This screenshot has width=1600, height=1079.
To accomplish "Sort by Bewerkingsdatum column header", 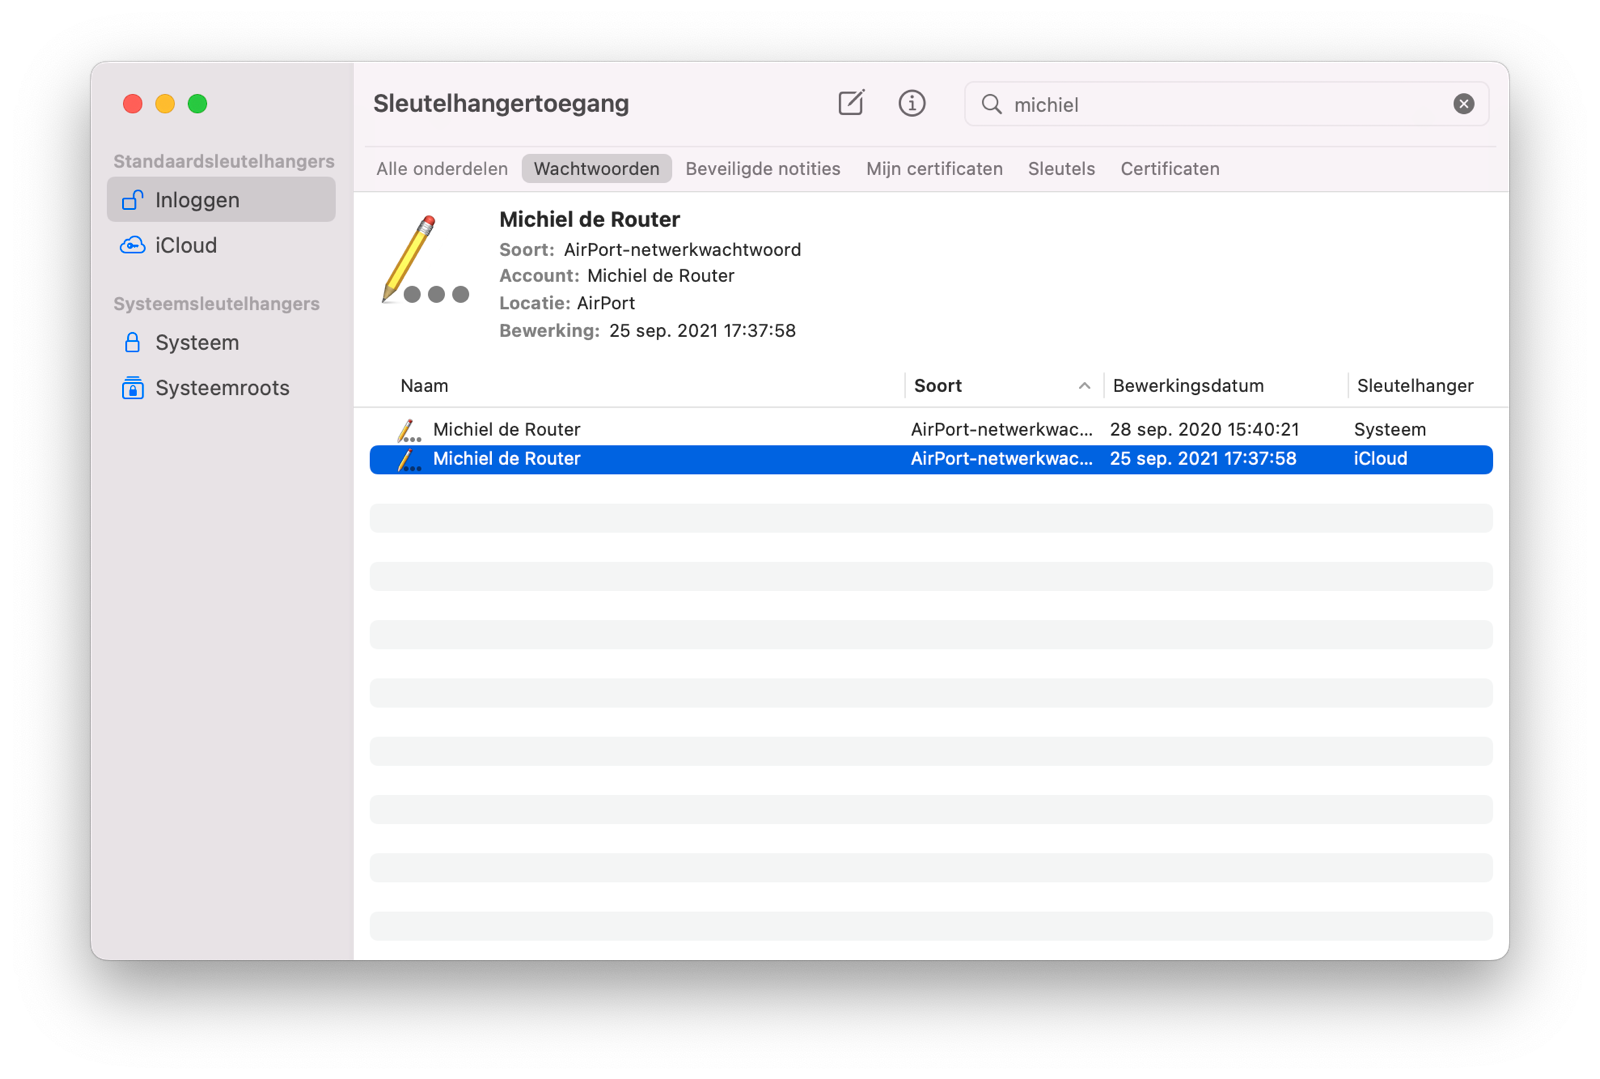I will (1188, 386).
